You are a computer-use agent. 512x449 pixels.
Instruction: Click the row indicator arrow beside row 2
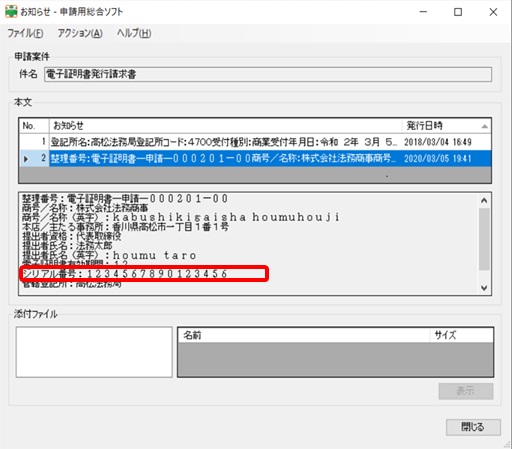26,159
